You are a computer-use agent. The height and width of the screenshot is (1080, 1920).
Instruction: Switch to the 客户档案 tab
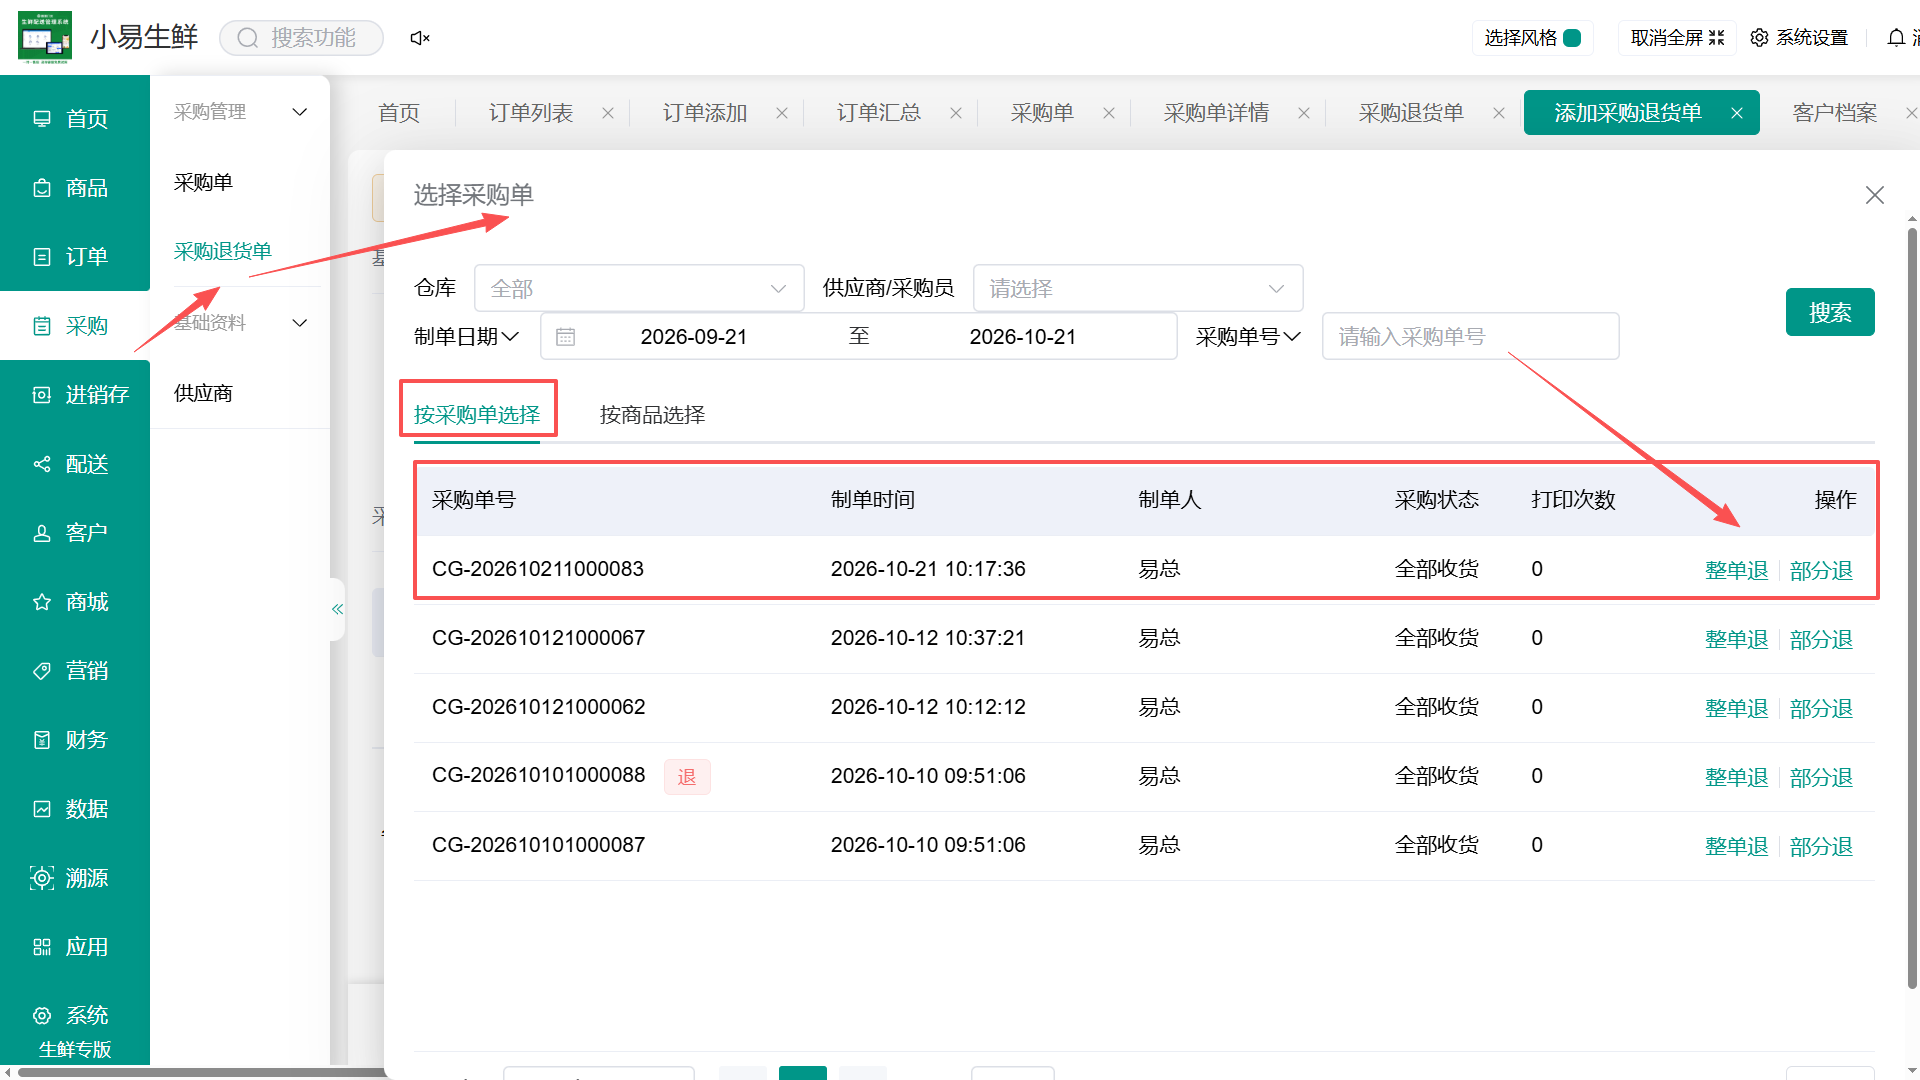point(1835,113)
